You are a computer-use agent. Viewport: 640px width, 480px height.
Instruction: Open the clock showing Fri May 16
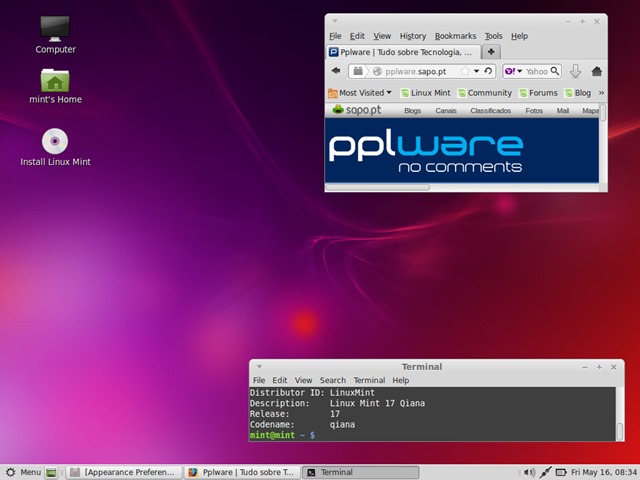[604, 472]
